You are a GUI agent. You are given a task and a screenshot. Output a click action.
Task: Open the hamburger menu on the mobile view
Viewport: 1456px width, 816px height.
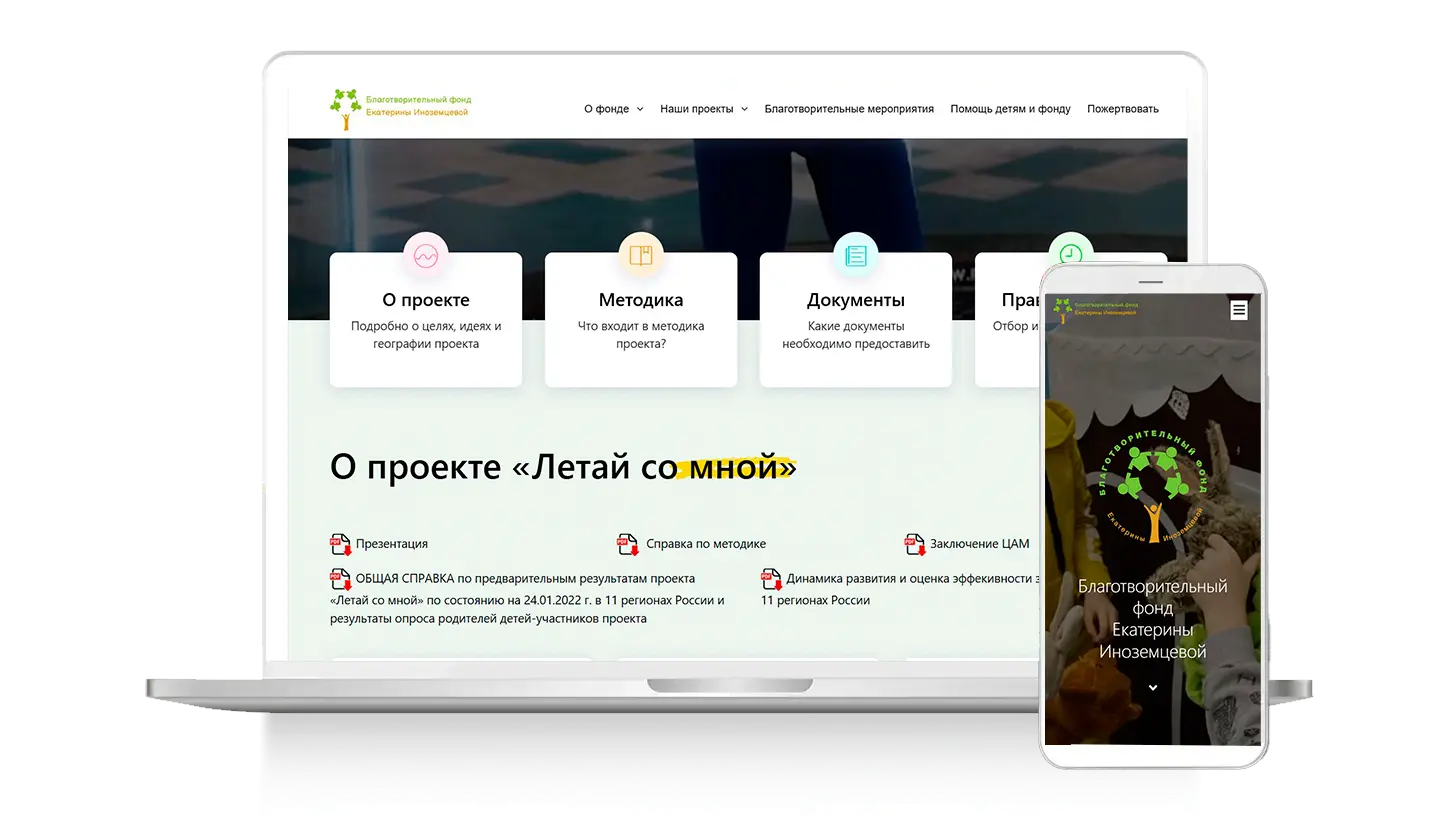coord(1238,310)
